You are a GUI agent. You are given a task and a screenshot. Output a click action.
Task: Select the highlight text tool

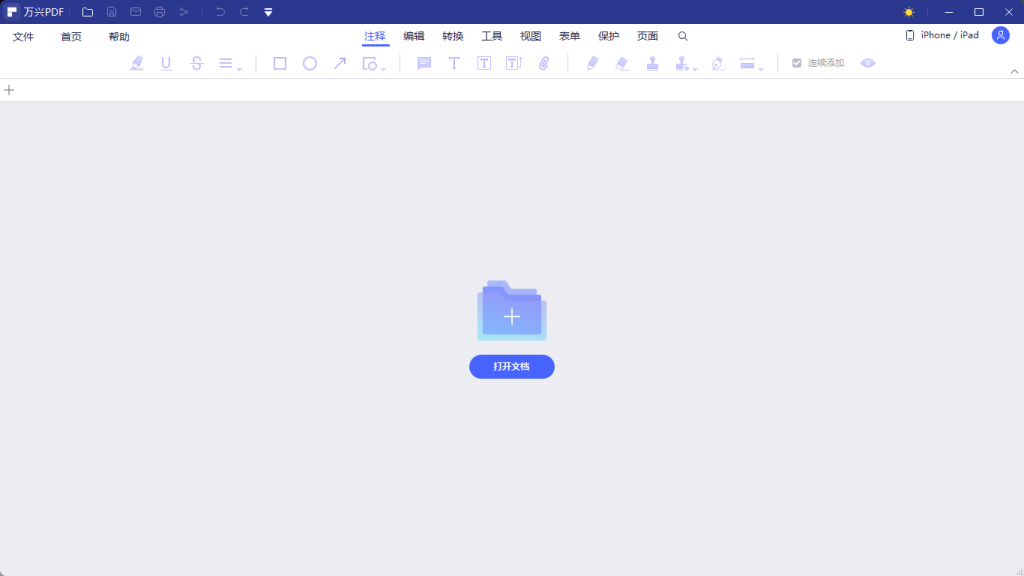pyautogui.click(x=136, y=63)
